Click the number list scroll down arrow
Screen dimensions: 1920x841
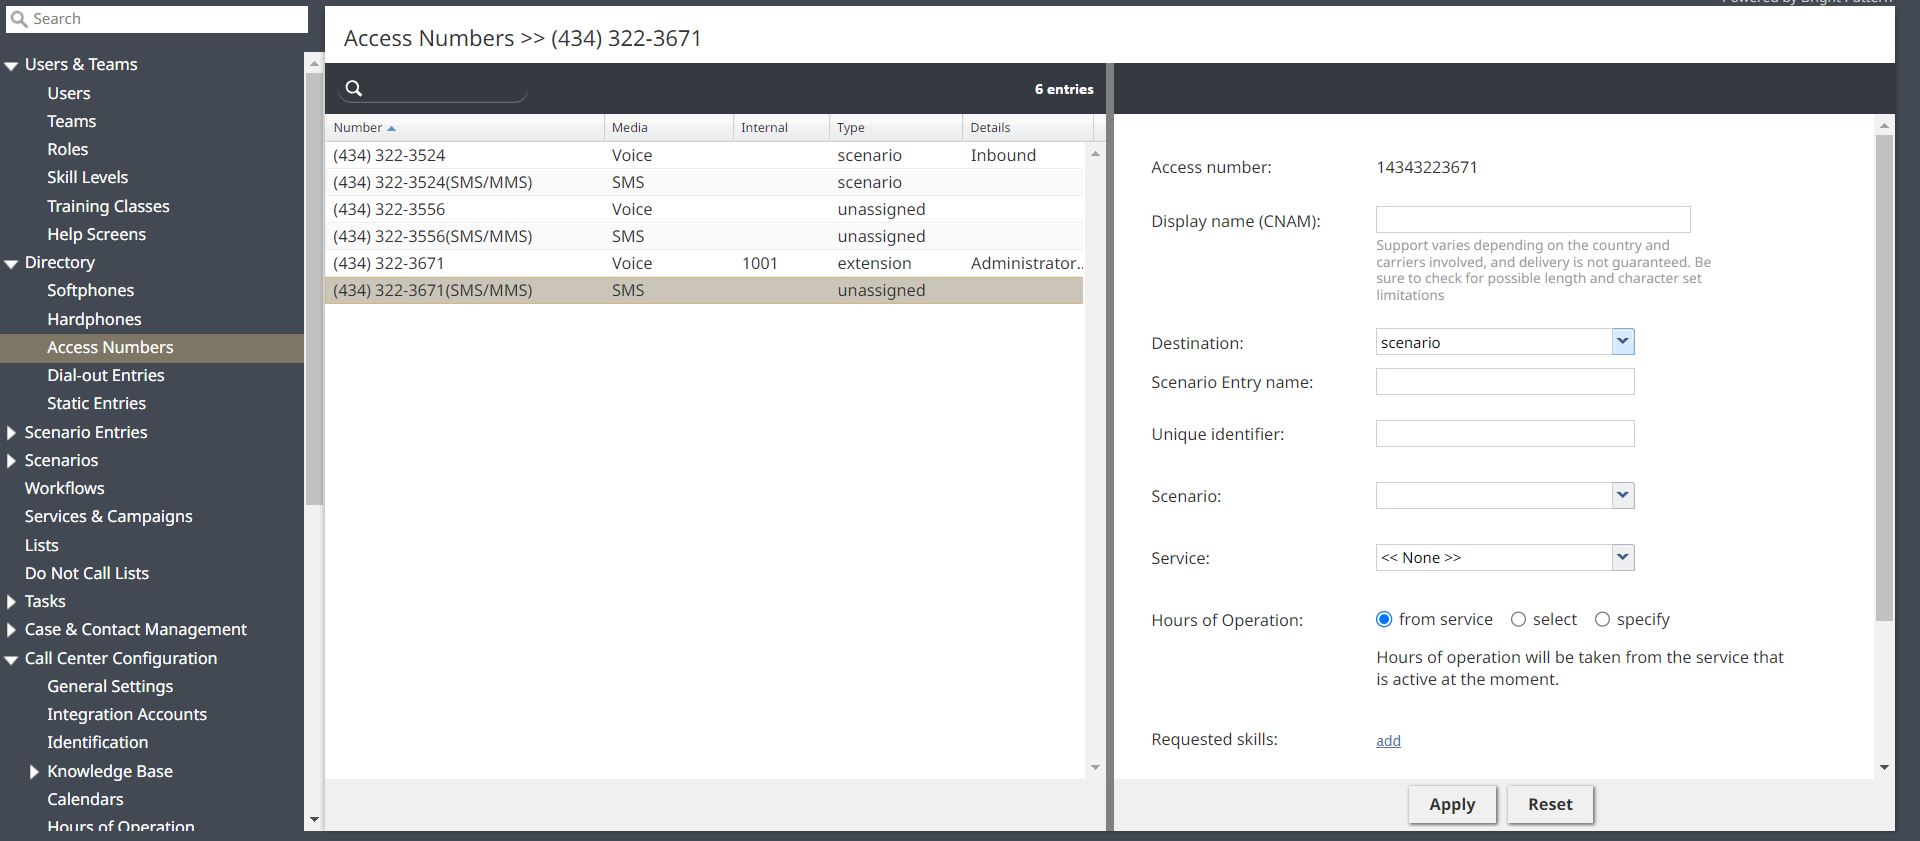click(1095, 768)
